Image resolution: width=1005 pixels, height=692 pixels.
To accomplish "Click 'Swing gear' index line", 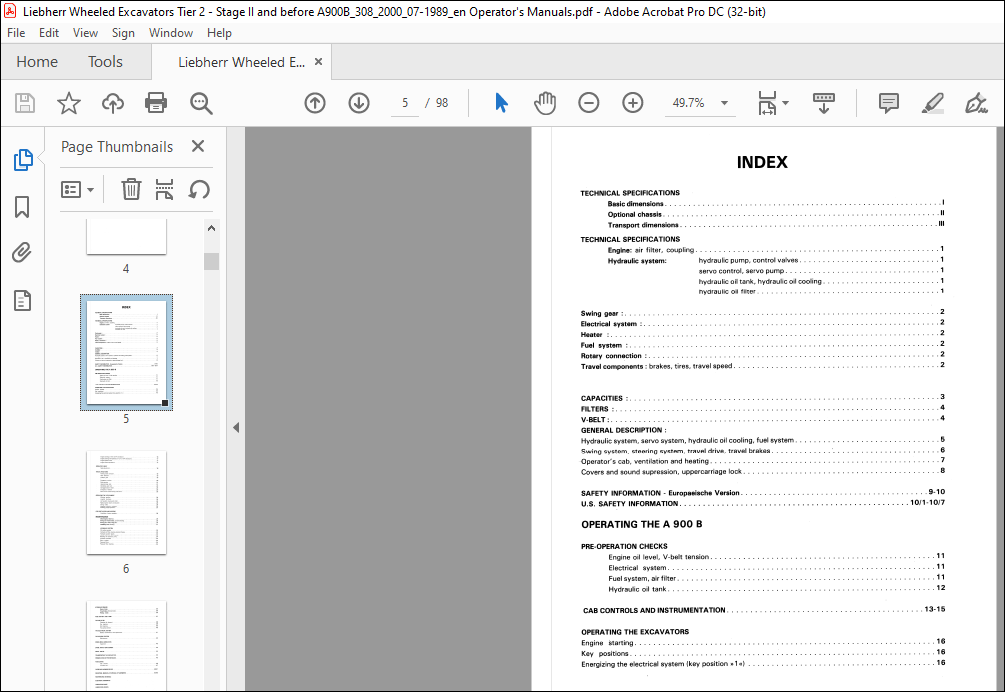I will coord(762,313).
